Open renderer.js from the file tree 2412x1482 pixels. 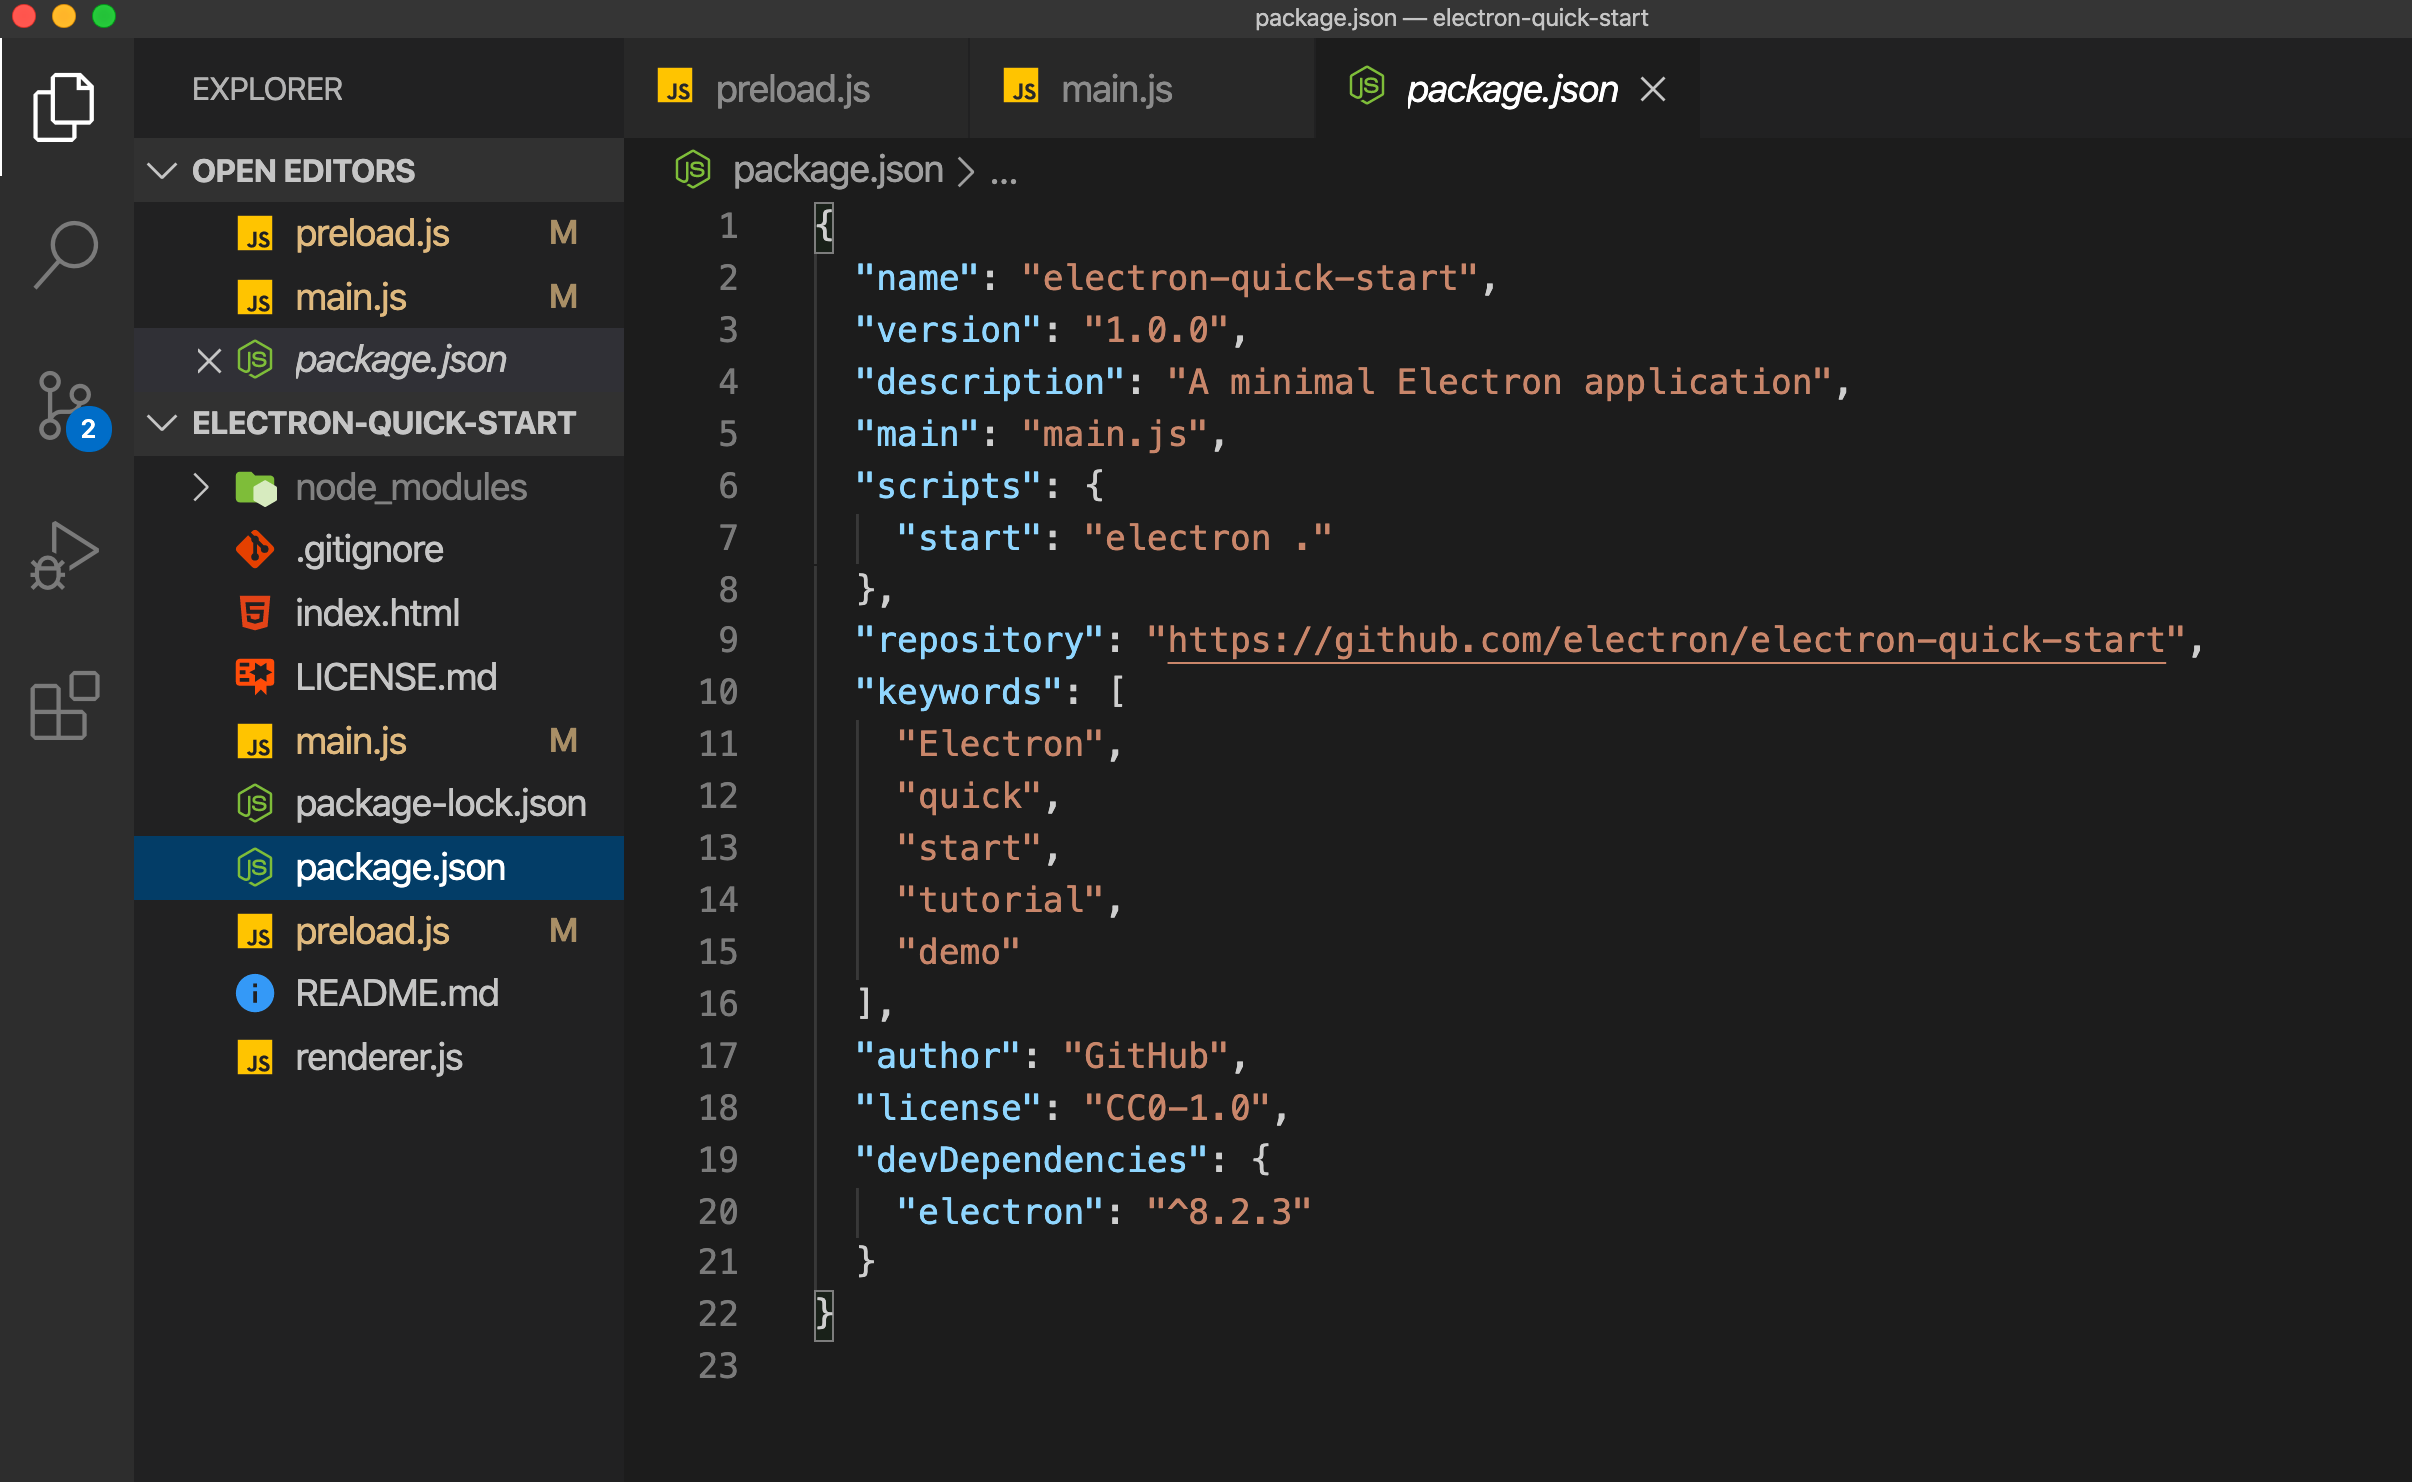pos(378,1057)
